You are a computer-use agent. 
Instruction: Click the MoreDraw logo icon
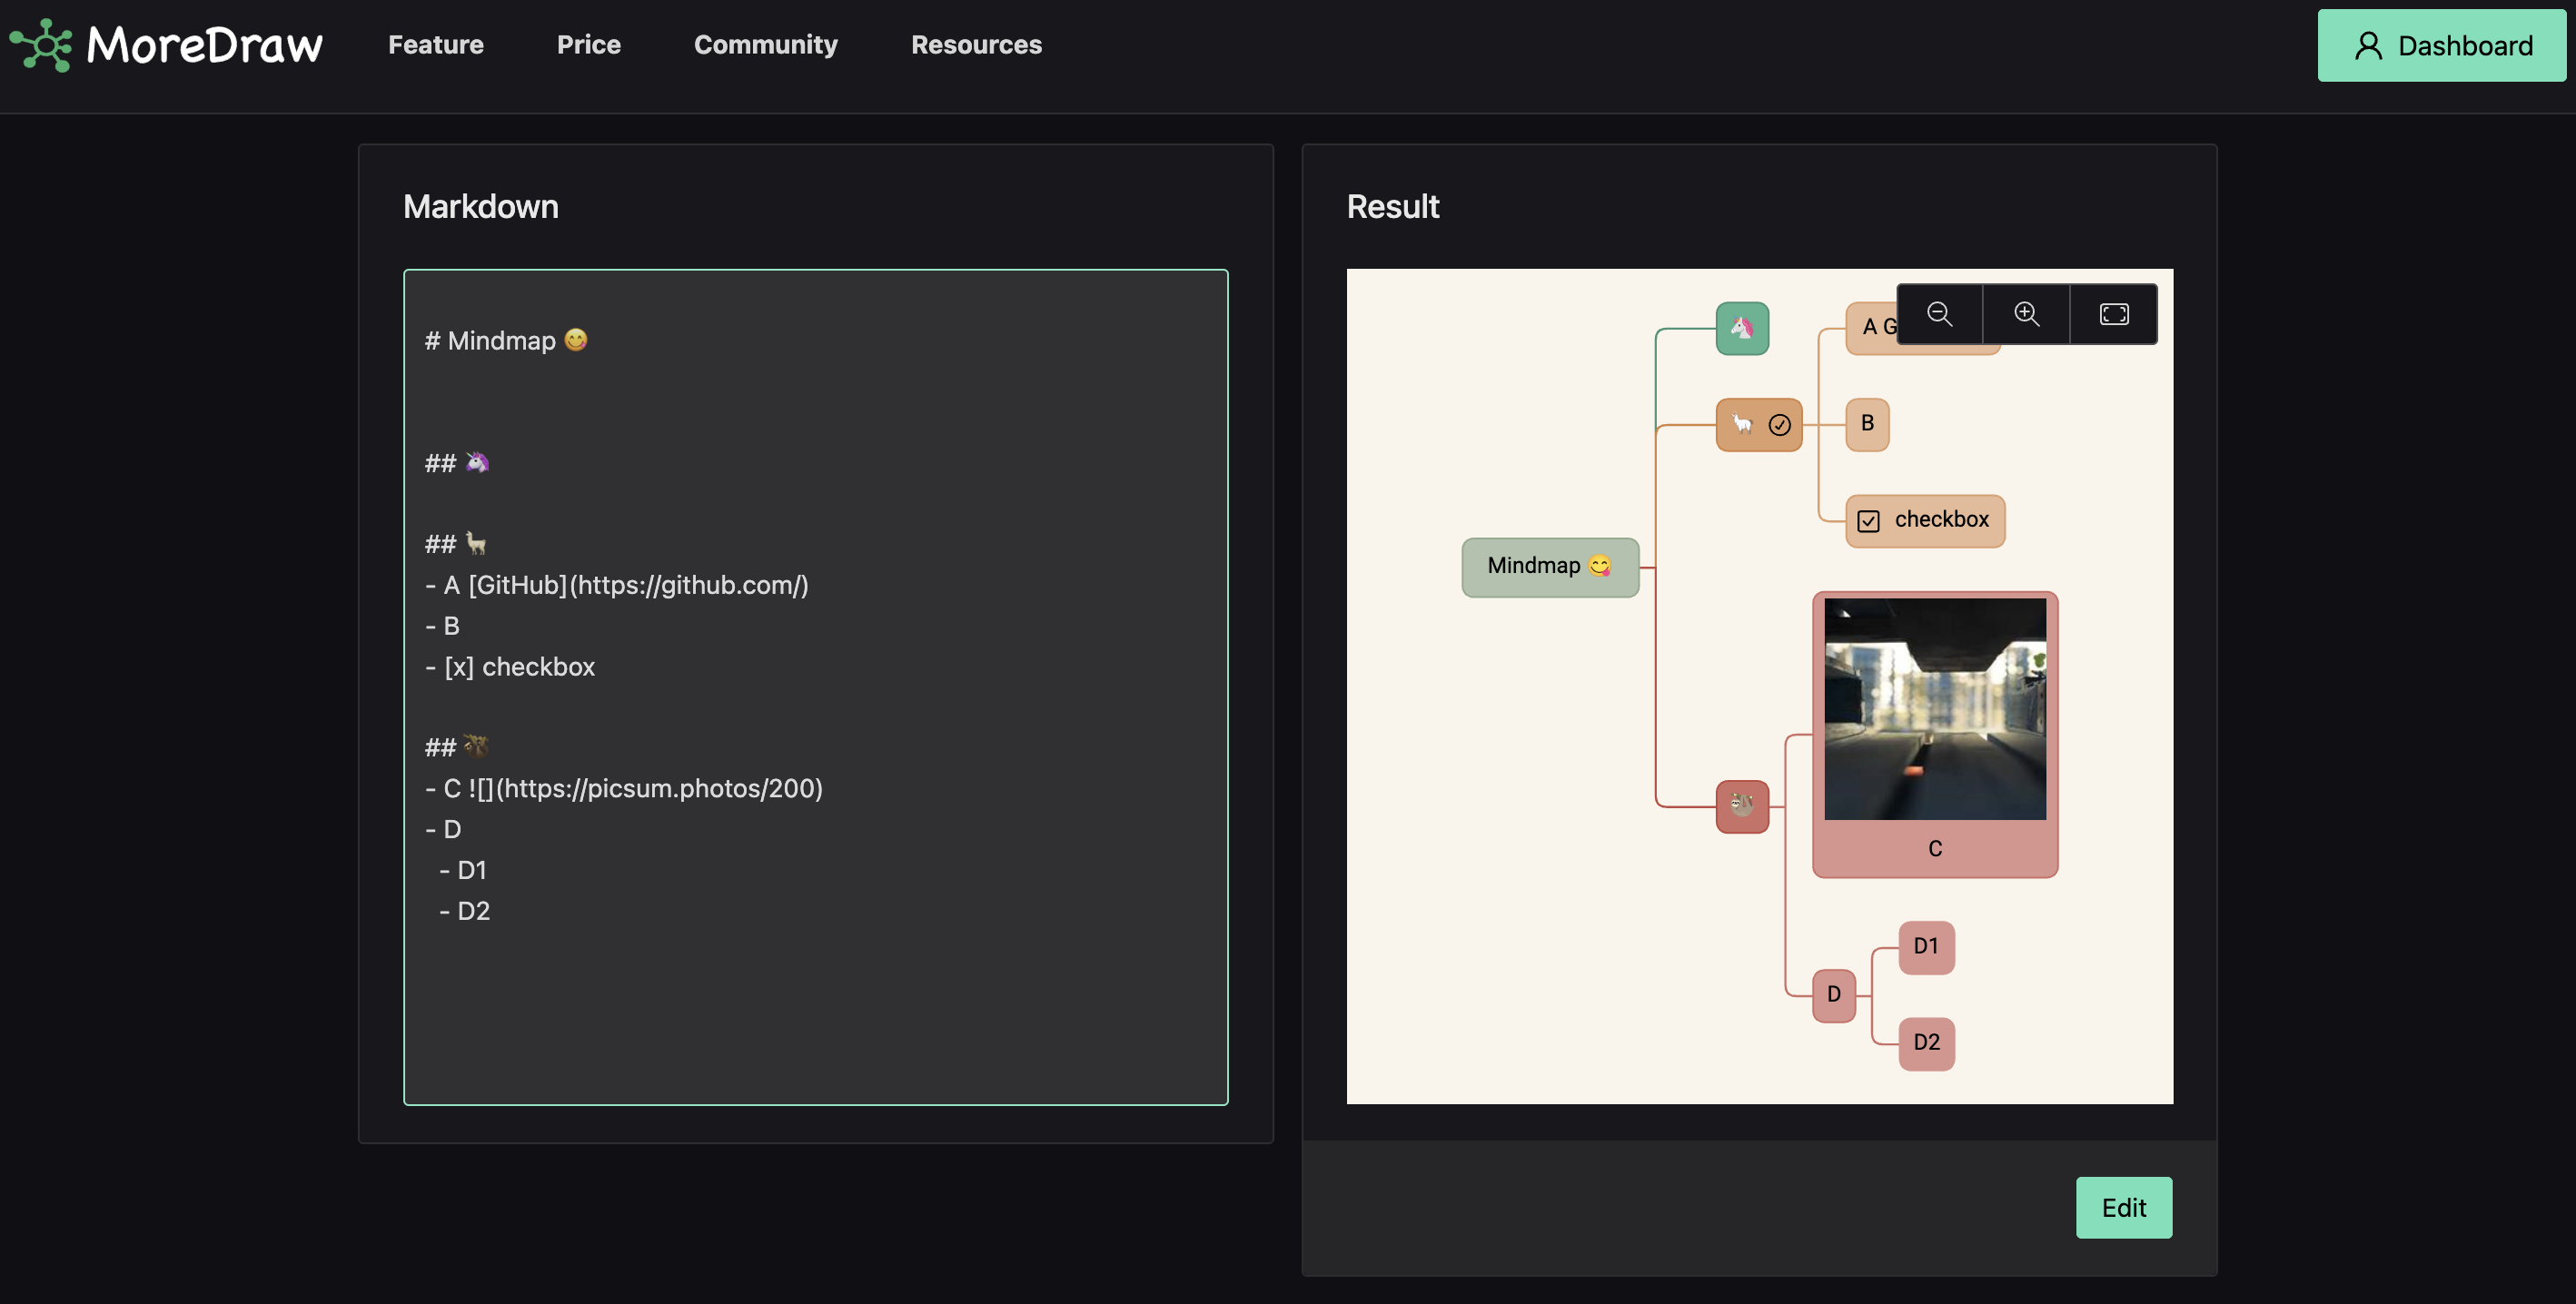click(41, 45)
